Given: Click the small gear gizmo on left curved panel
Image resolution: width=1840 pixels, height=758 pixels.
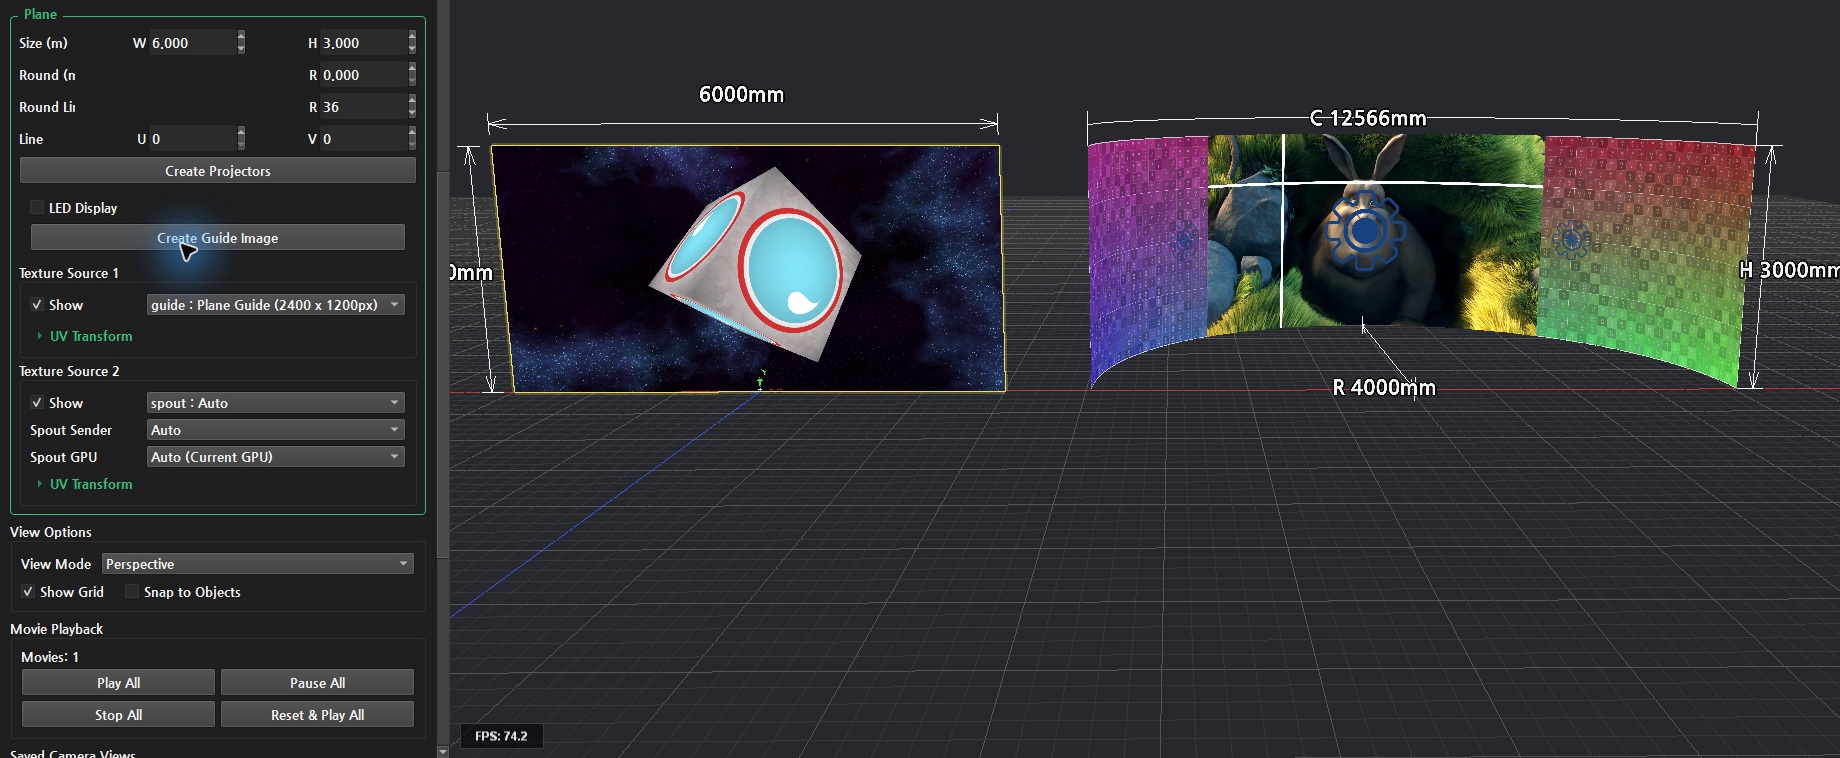Looking at the screenshot, I should click(x=1185, y=240).
